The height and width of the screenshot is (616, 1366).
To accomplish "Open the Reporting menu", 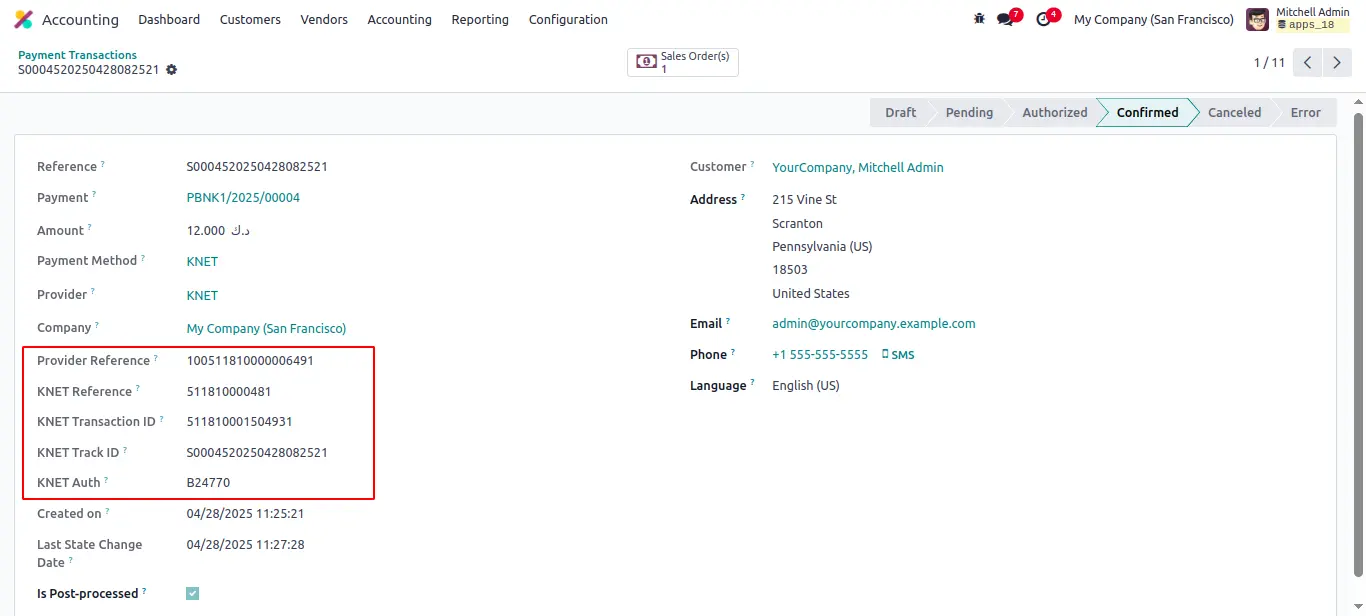I will tap(480, 19).
